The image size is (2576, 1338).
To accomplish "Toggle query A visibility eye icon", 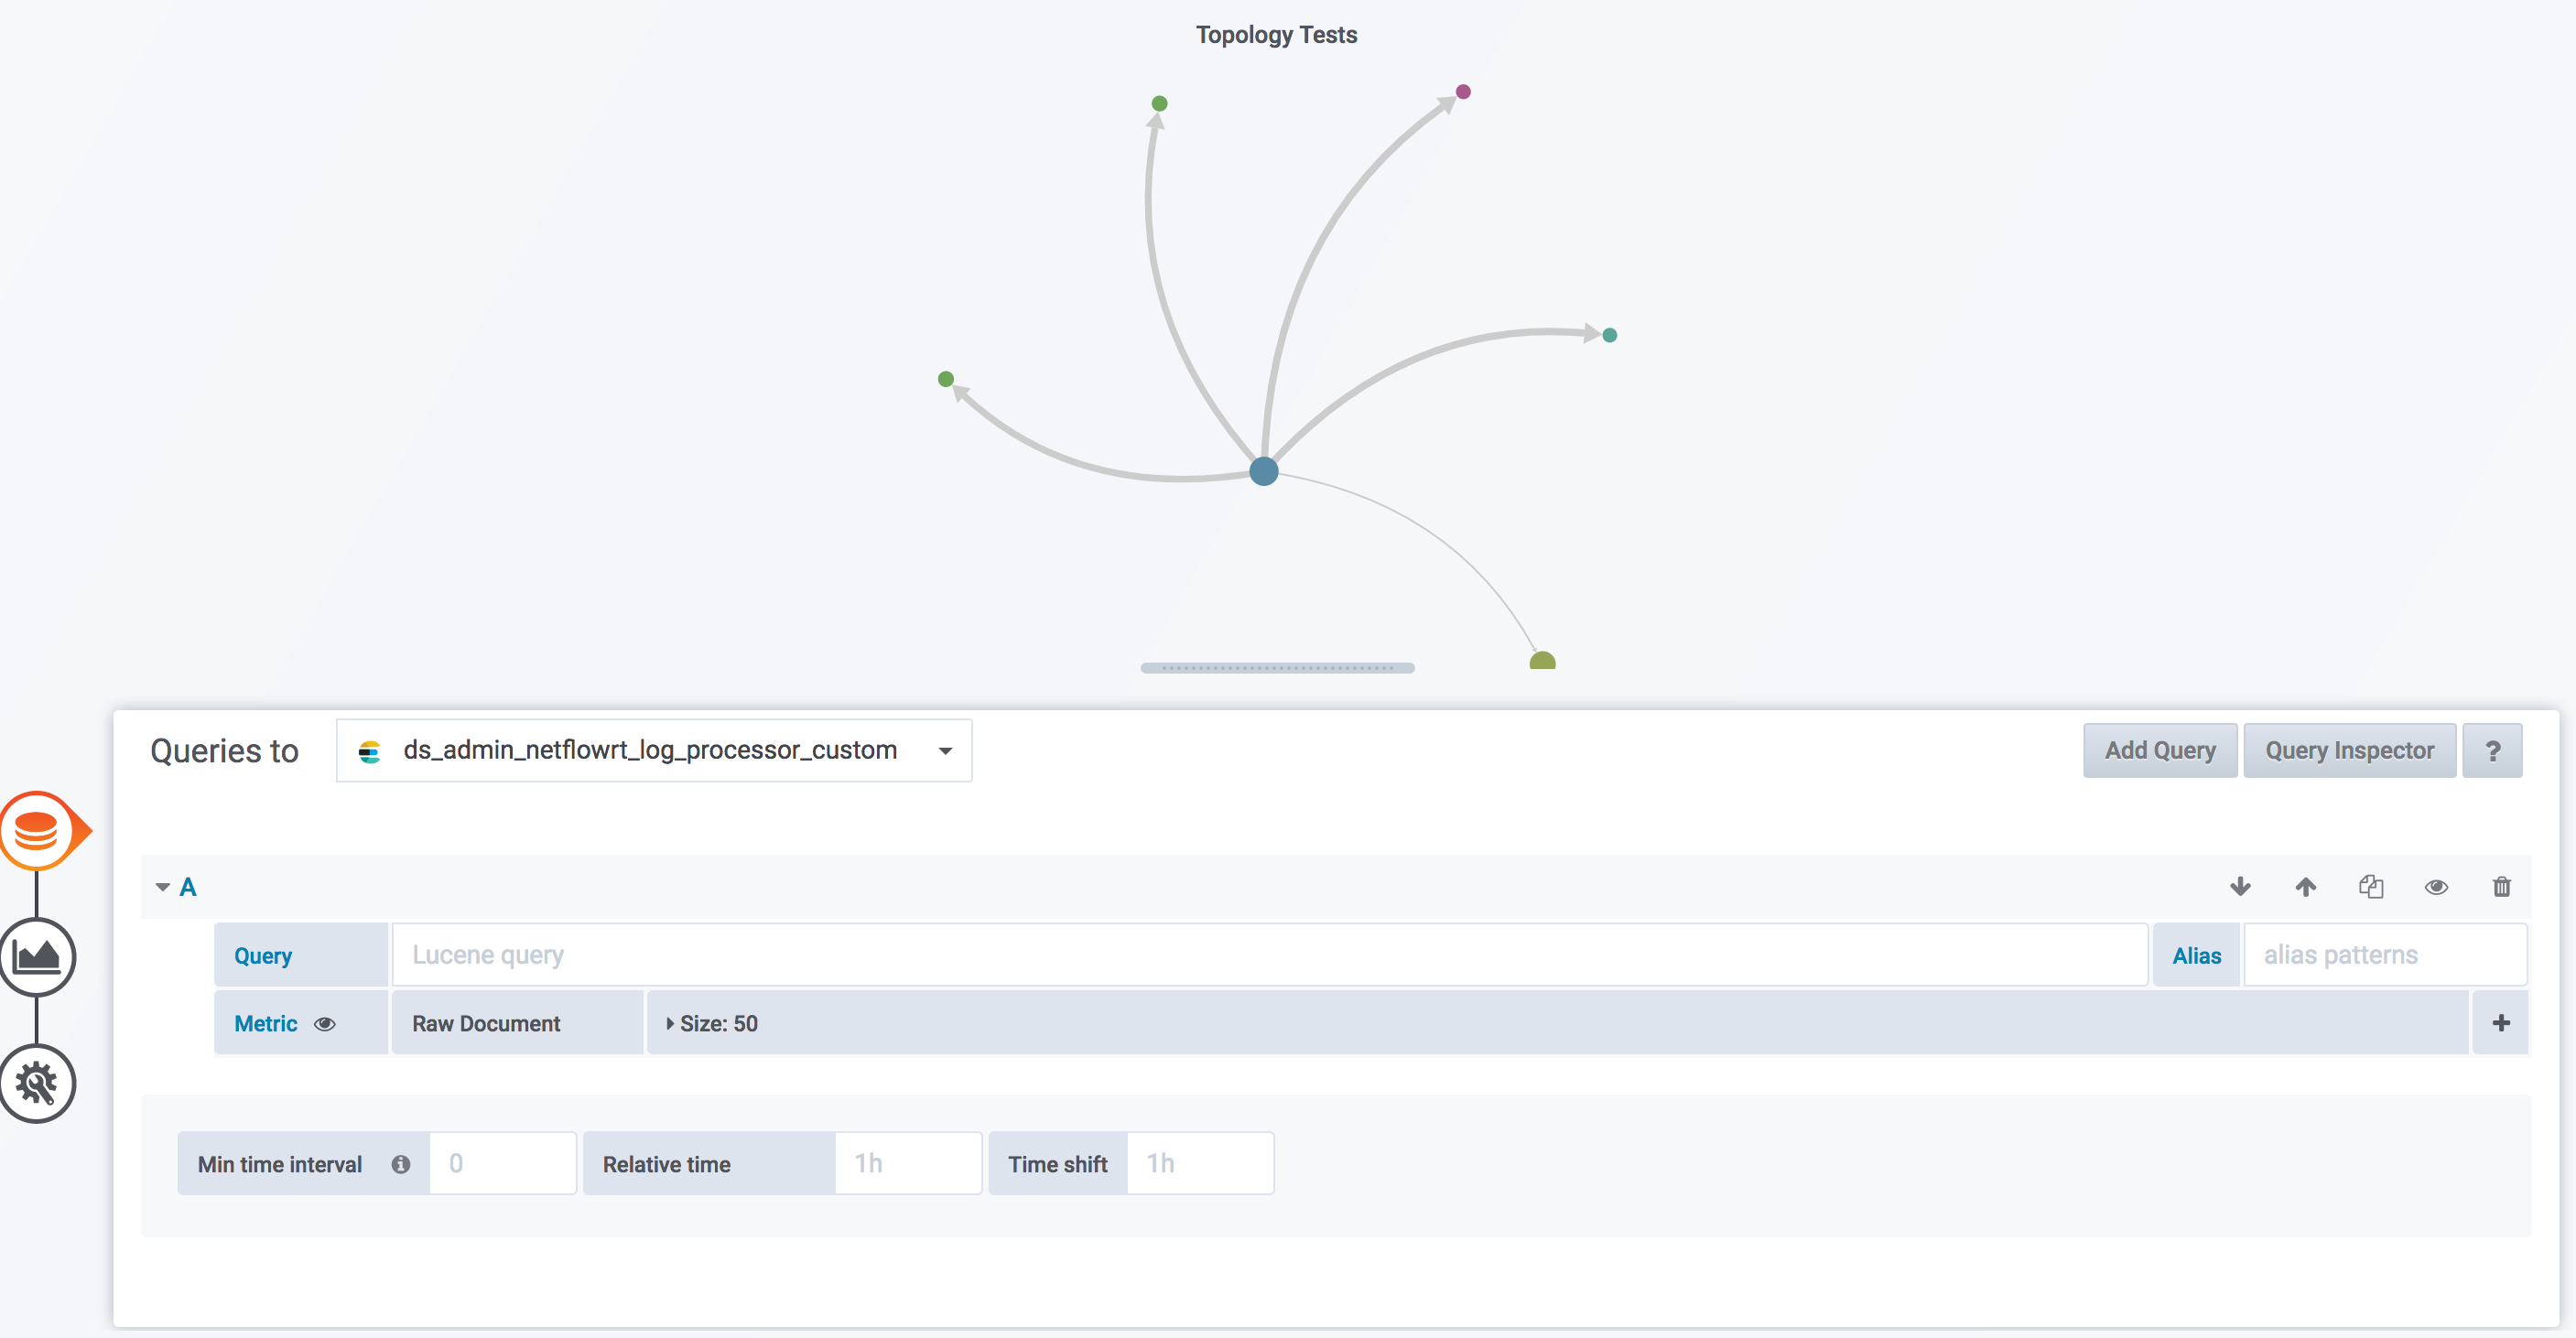I will (2436, 887).
